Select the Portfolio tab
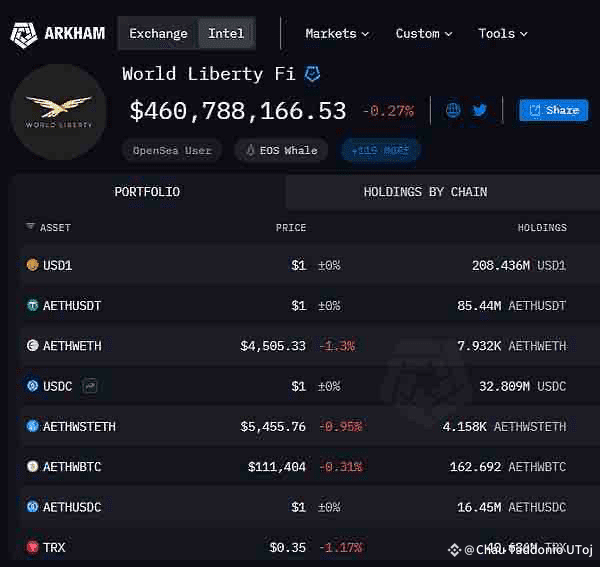The height and width of the screenshot is (567, 600). click(x=147, y=192)
